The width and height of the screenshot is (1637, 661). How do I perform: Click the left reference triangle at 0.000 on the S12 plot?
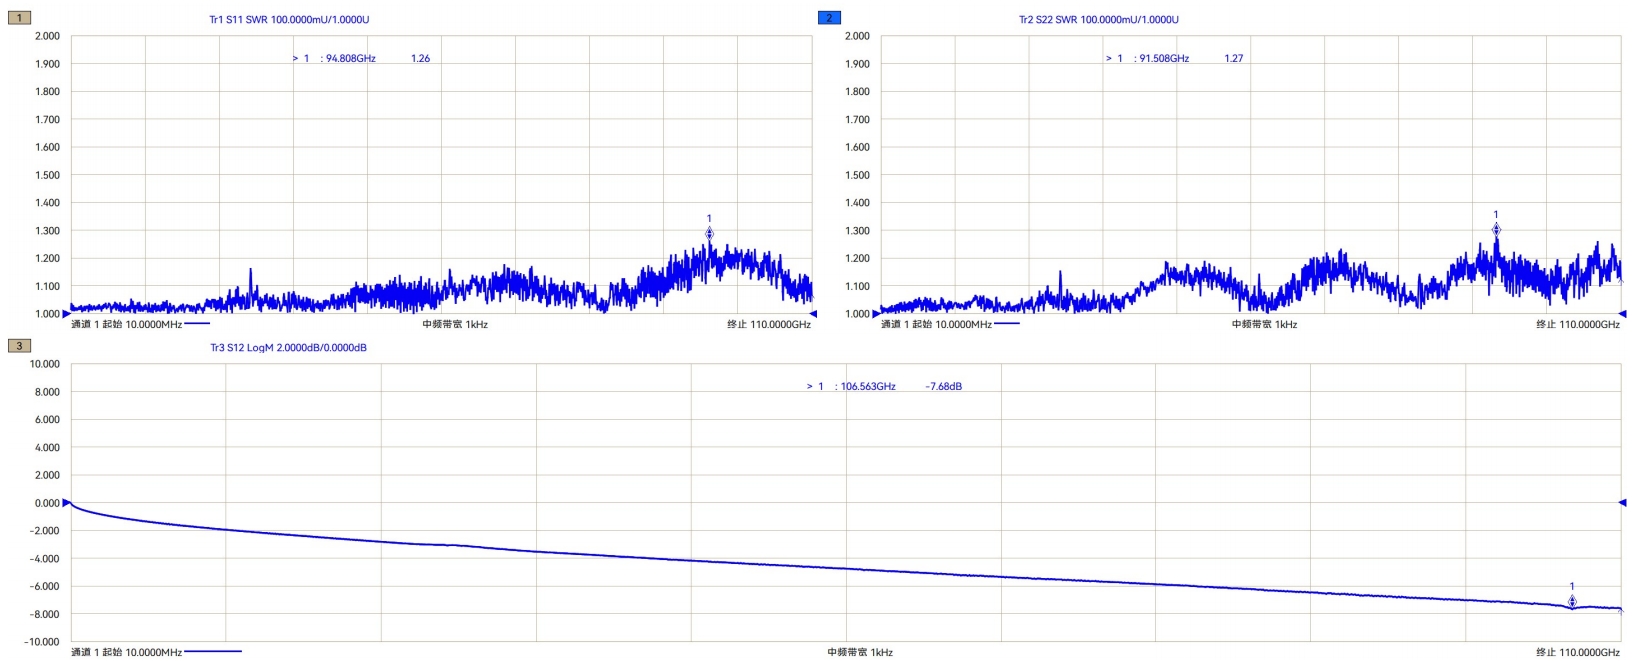point(66,503)
